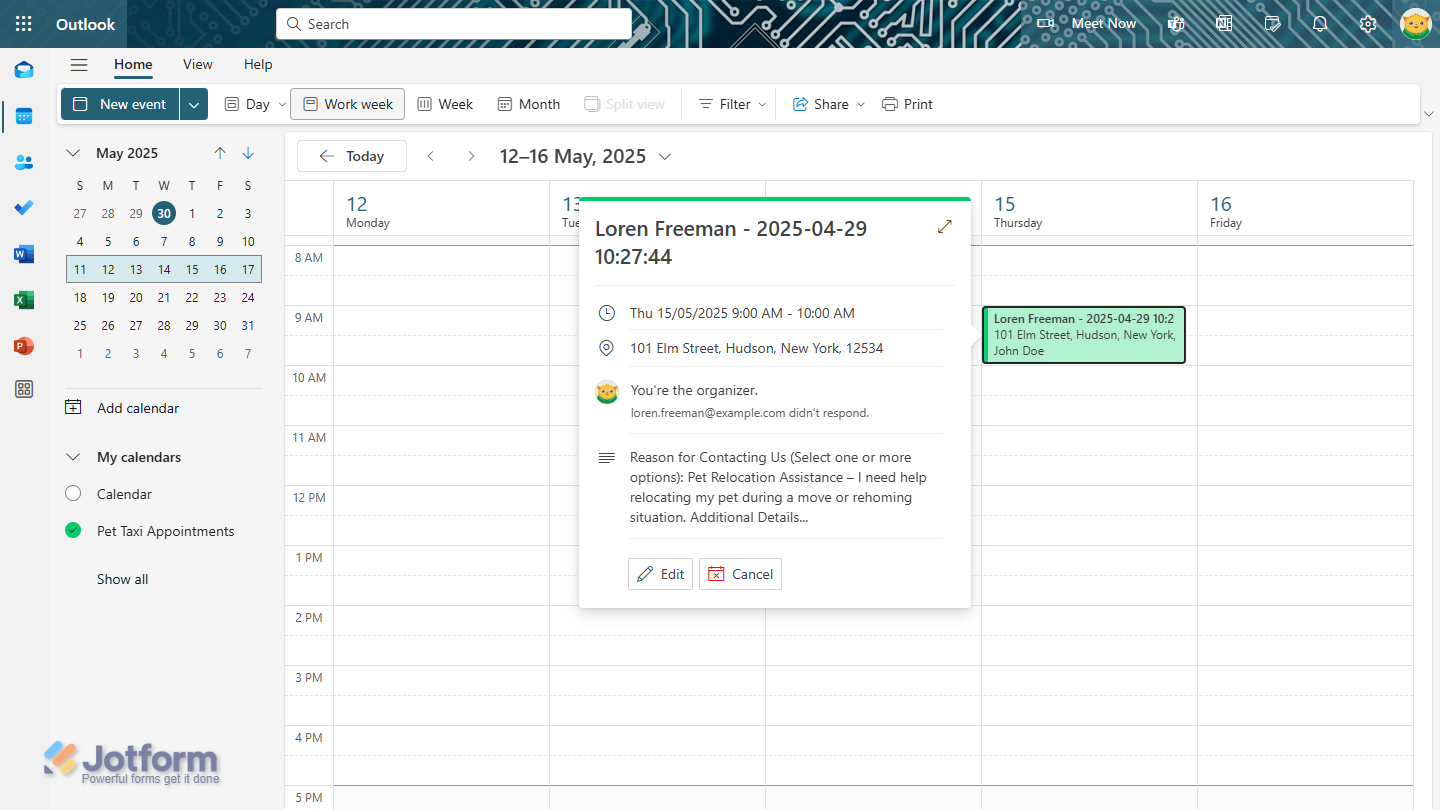Collapse My calendars section
Image resolution: width=1440 pixels, height=810 pixels.
[73, 457]
